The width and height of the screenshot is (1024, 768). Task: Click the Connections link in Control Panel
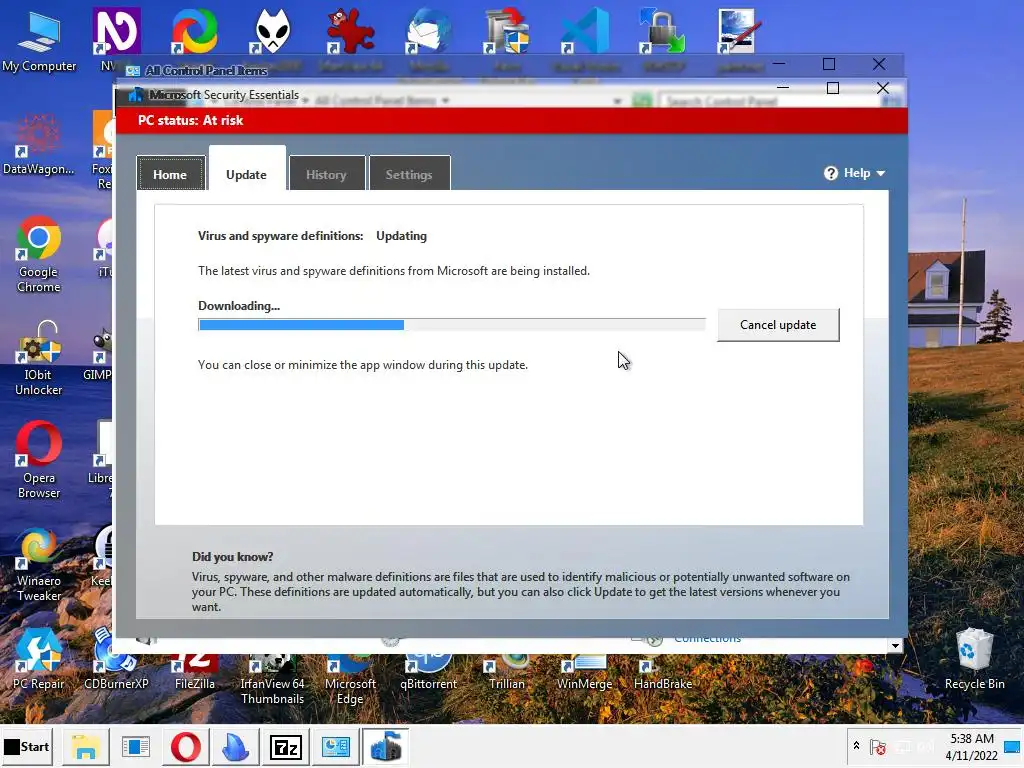click(707, 639)
